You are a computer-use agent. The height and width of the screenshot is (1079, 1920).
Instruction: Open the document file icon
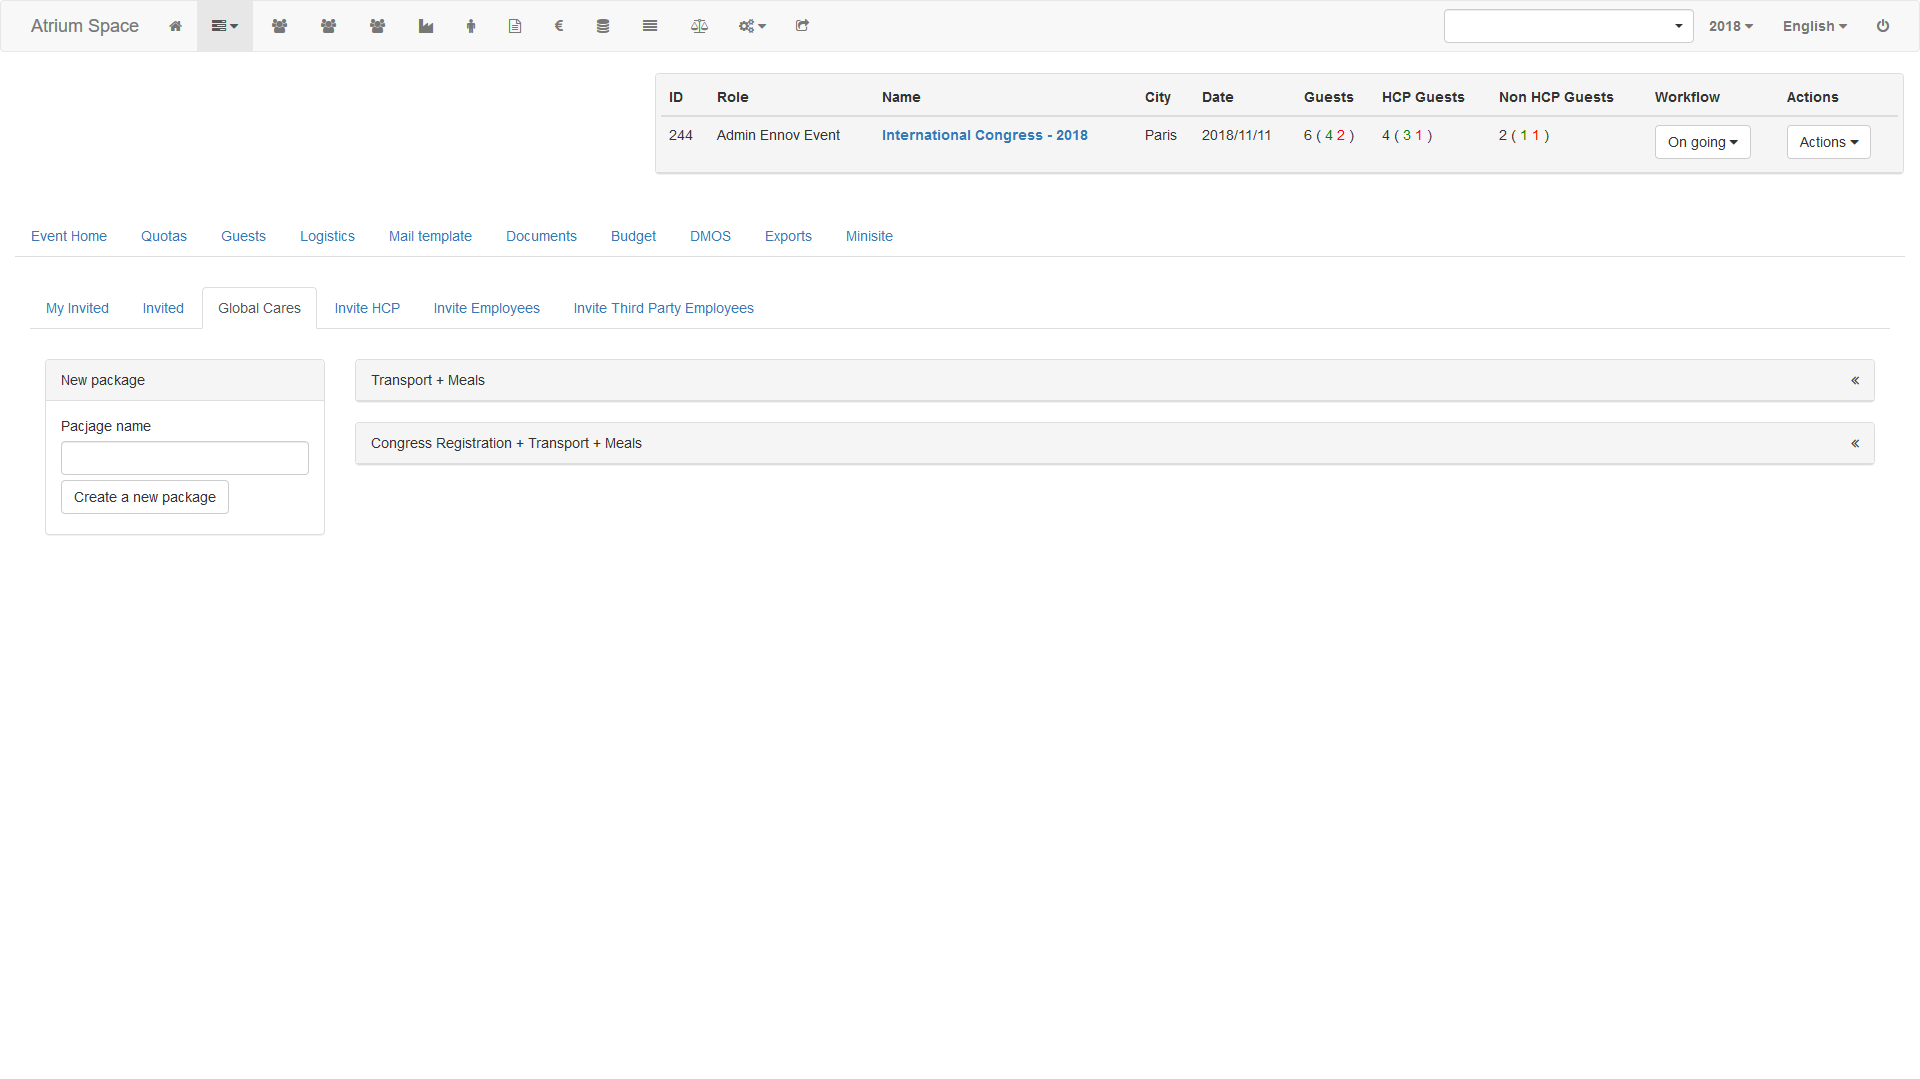515,26
